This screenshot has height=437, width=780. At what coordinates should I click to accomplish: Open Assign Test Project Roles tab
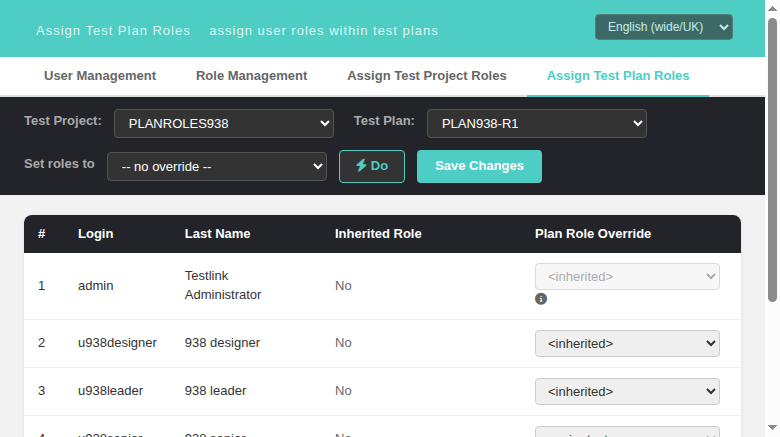point(427,76)
